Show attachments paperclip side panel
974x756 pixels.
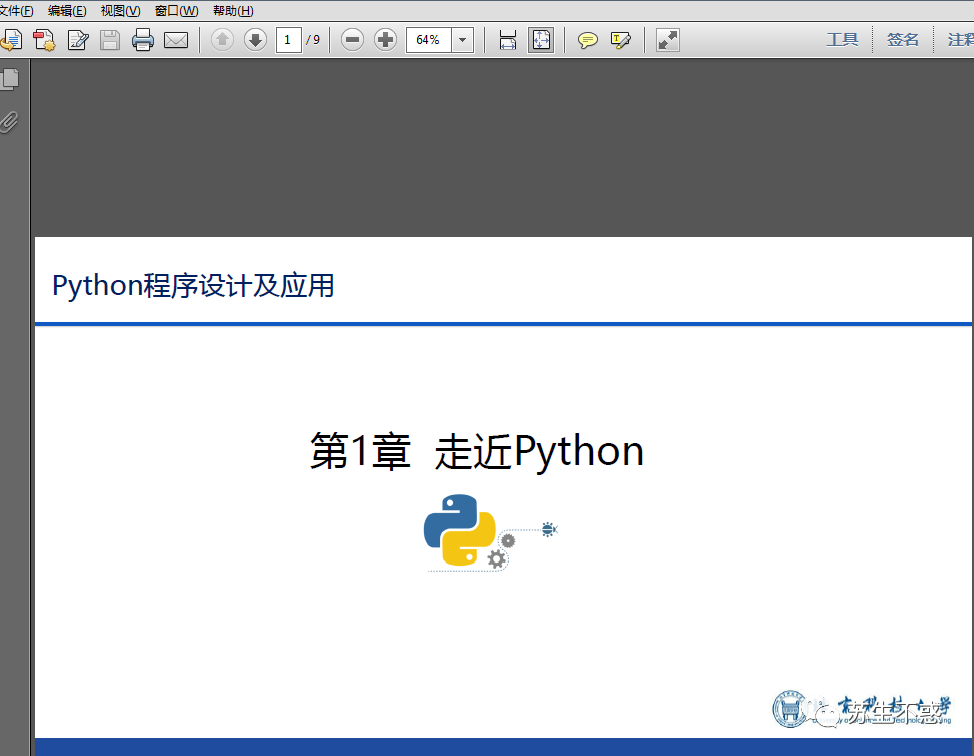click(x=9, y=122)
